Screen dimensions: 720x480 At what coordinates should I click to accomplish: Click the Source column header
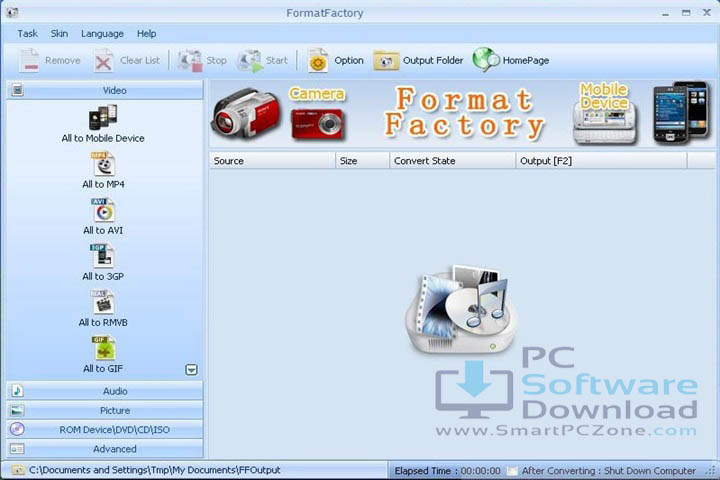click(x=272, y=161)
